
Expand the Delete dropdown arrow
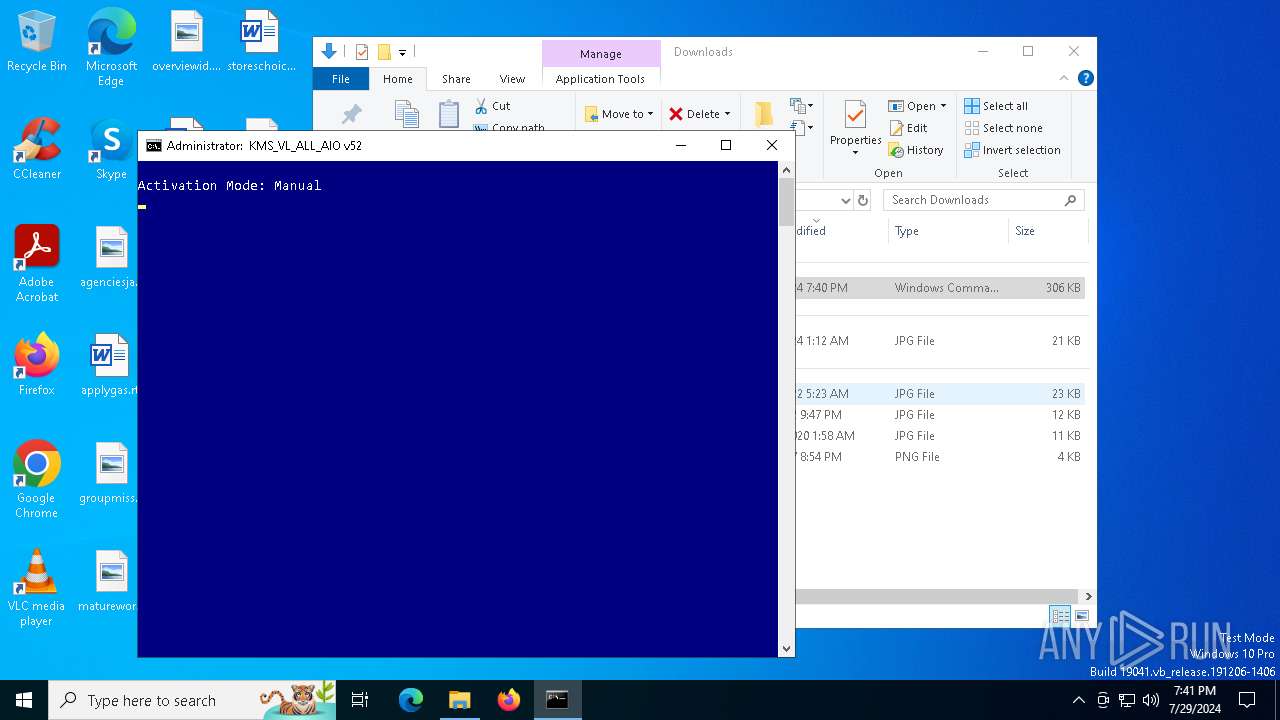[x=727, y=114]
